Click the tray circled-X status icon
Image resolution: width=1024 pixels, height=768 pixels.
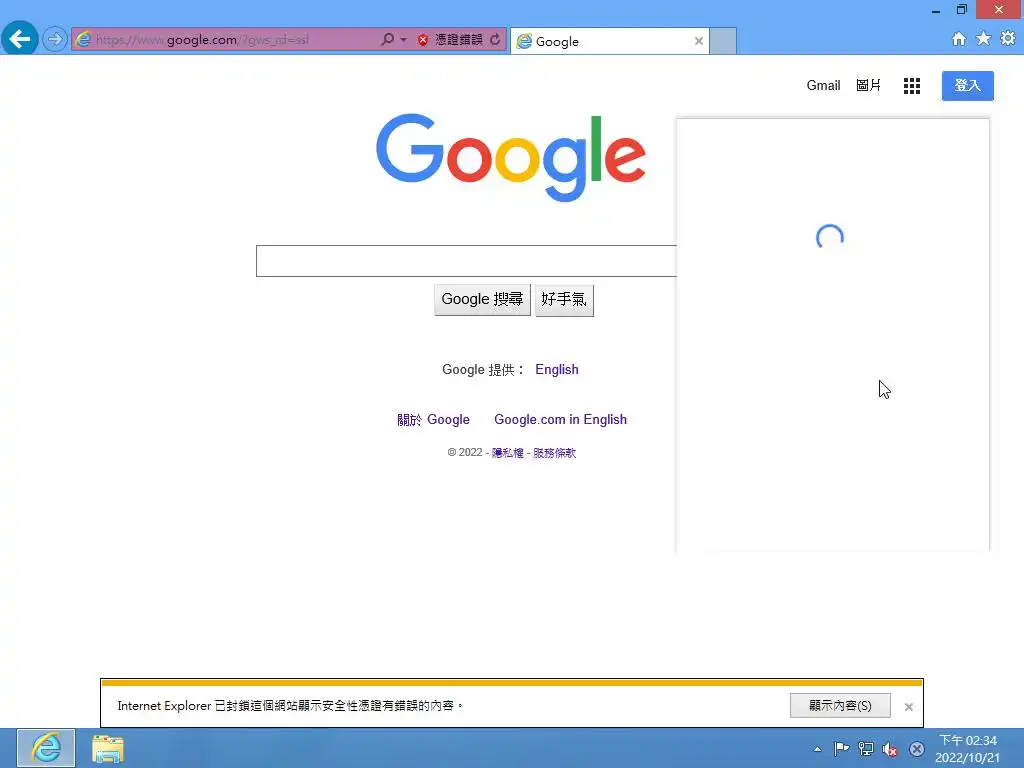pos(917,749)
